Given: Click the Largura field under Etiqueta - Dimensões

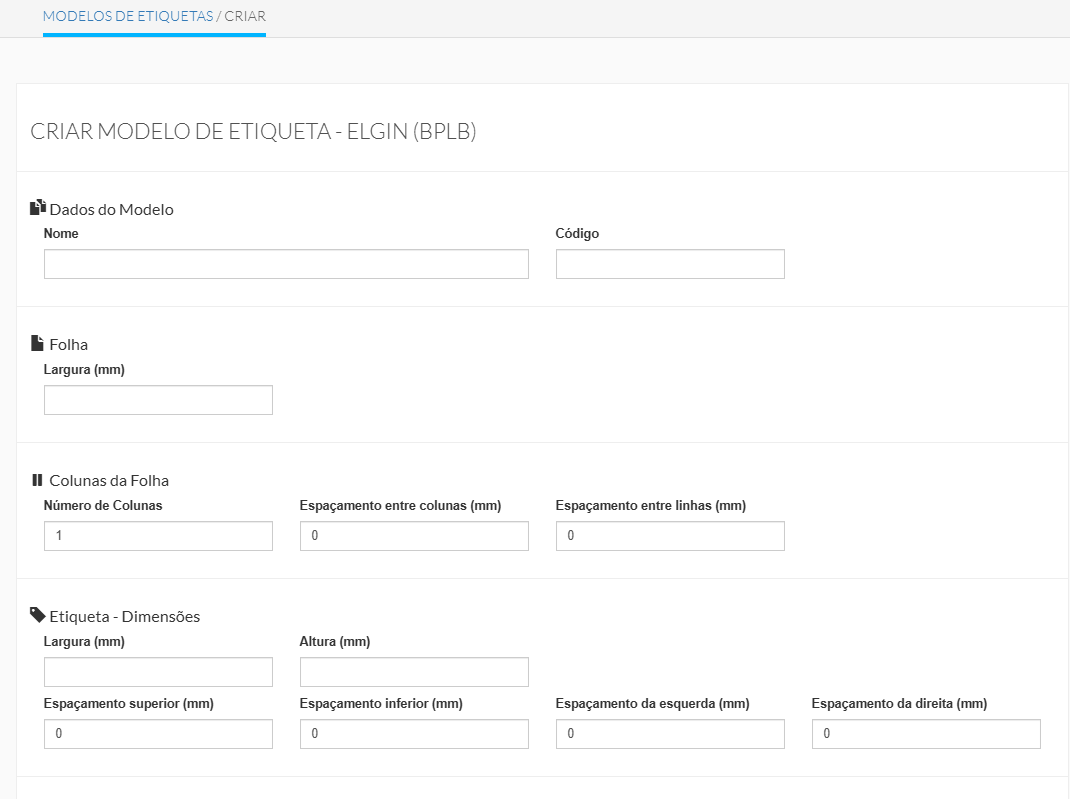Looking at the screenshot, I should 158,672.
